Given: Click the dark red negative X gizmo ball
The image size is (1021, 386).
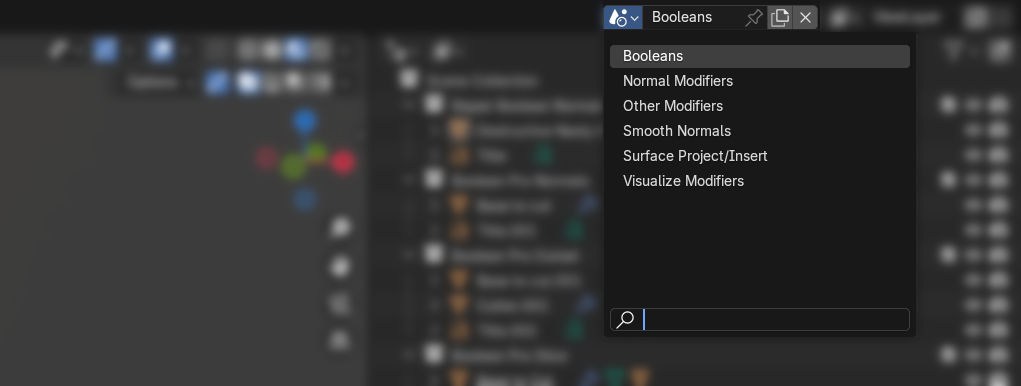Looking at the screenshot, I should click(x=266, y=158).
